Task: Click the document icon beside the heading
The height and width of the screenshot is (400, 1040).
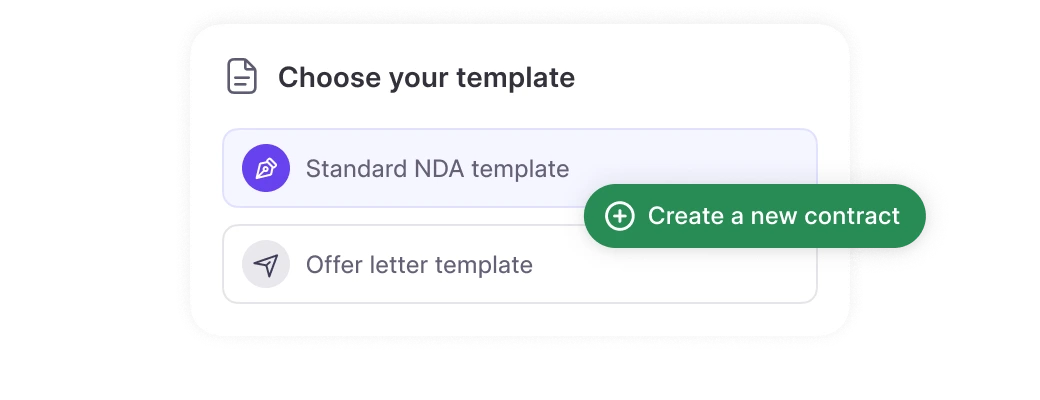Action: tap(242, 77)
